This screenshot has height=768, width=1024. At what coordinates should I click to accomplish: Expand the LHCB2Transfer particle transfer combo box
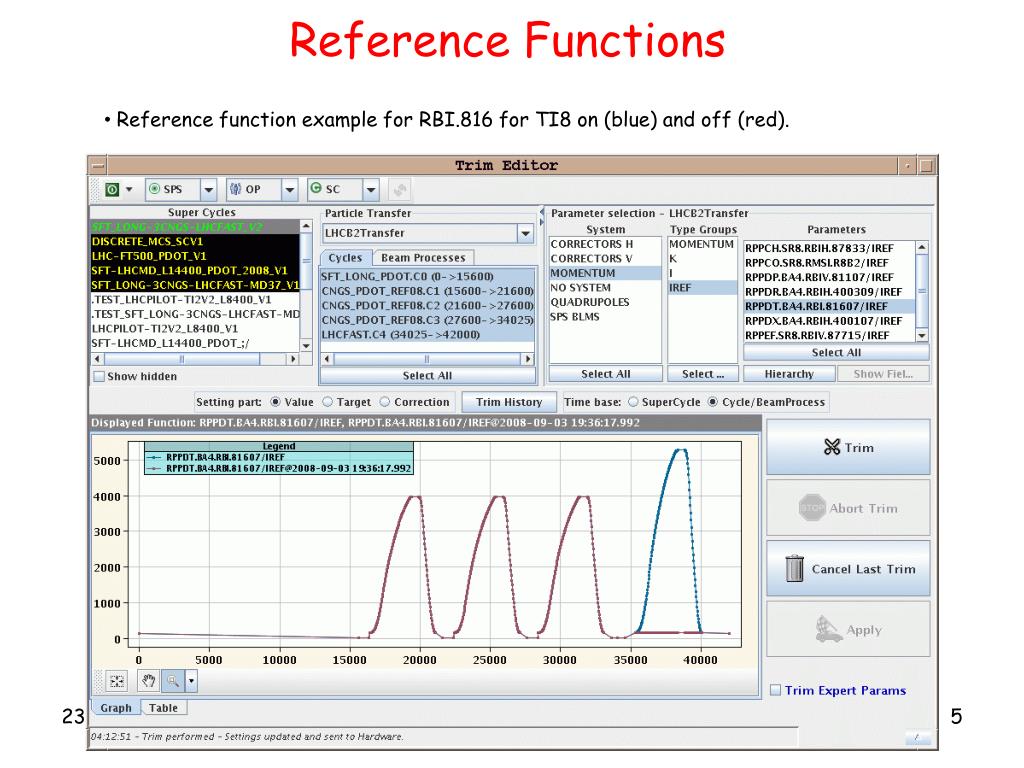click(525, 233)
